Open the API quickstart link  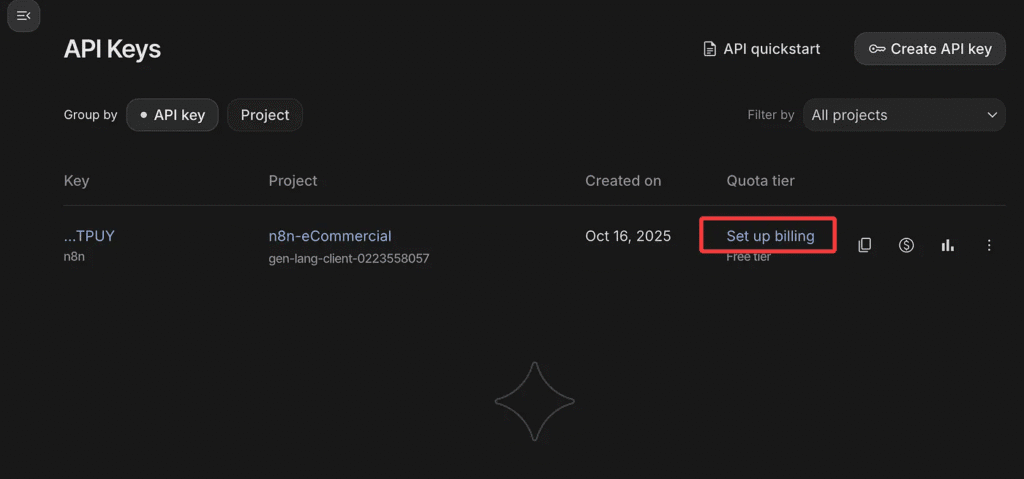pos(771,49)
